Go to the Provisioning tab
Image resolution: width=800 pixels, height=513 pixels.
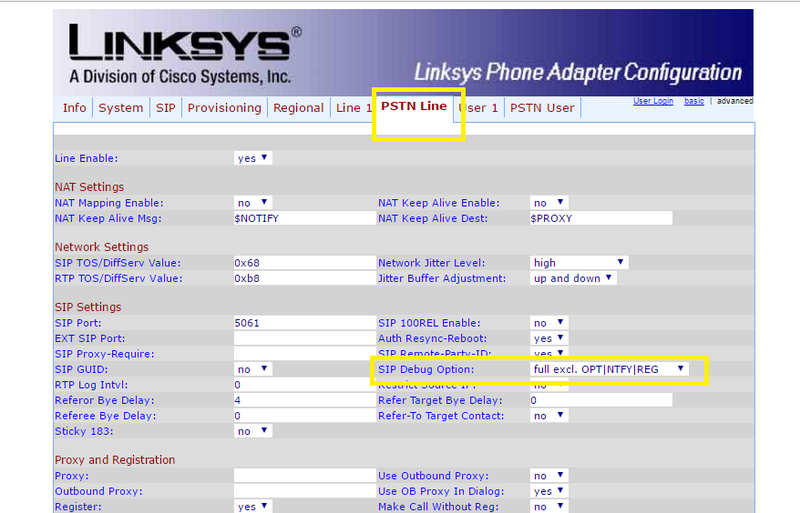click(224, 108)
